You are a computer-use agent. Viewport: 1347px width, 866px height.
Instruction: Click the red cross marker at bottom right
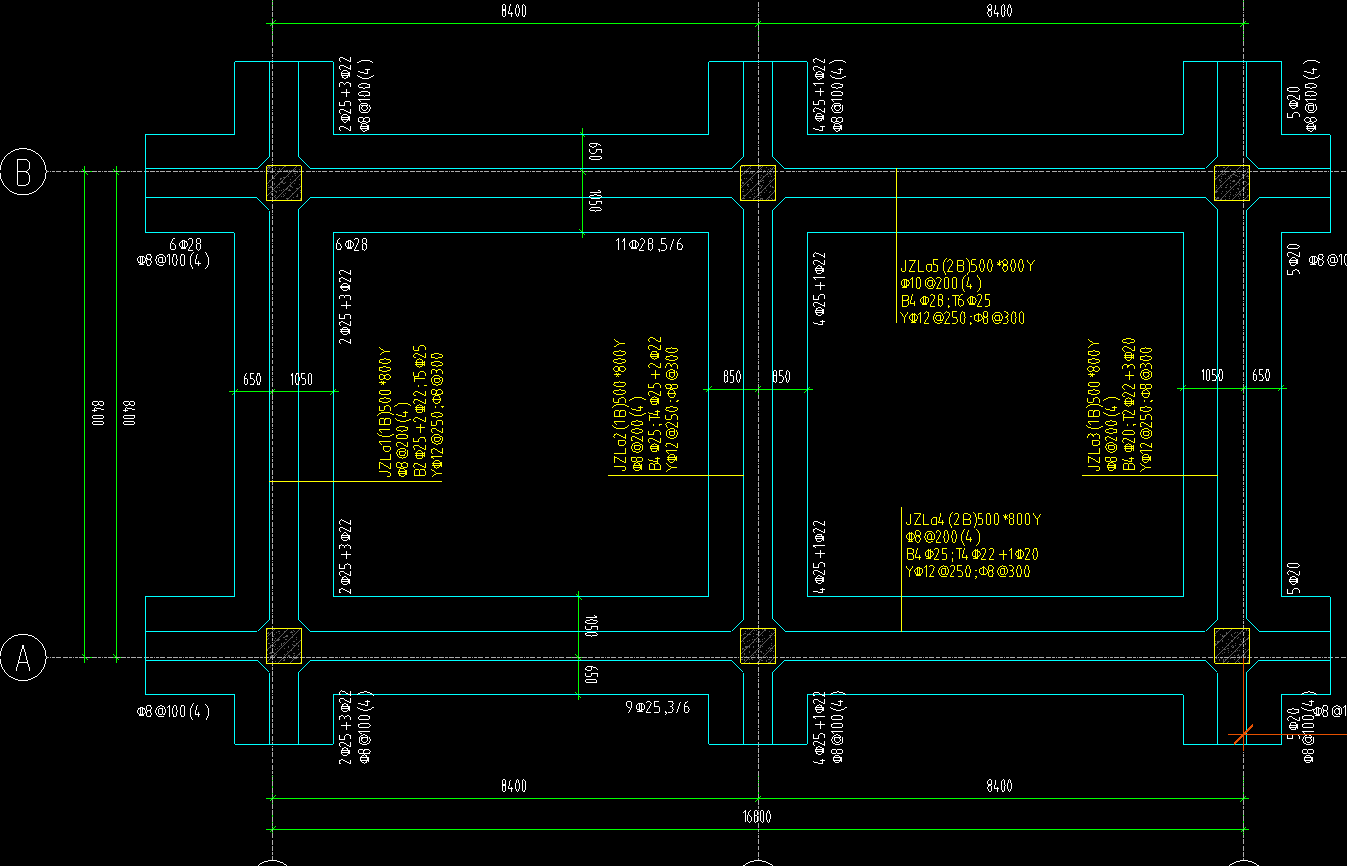(1242, 735)
